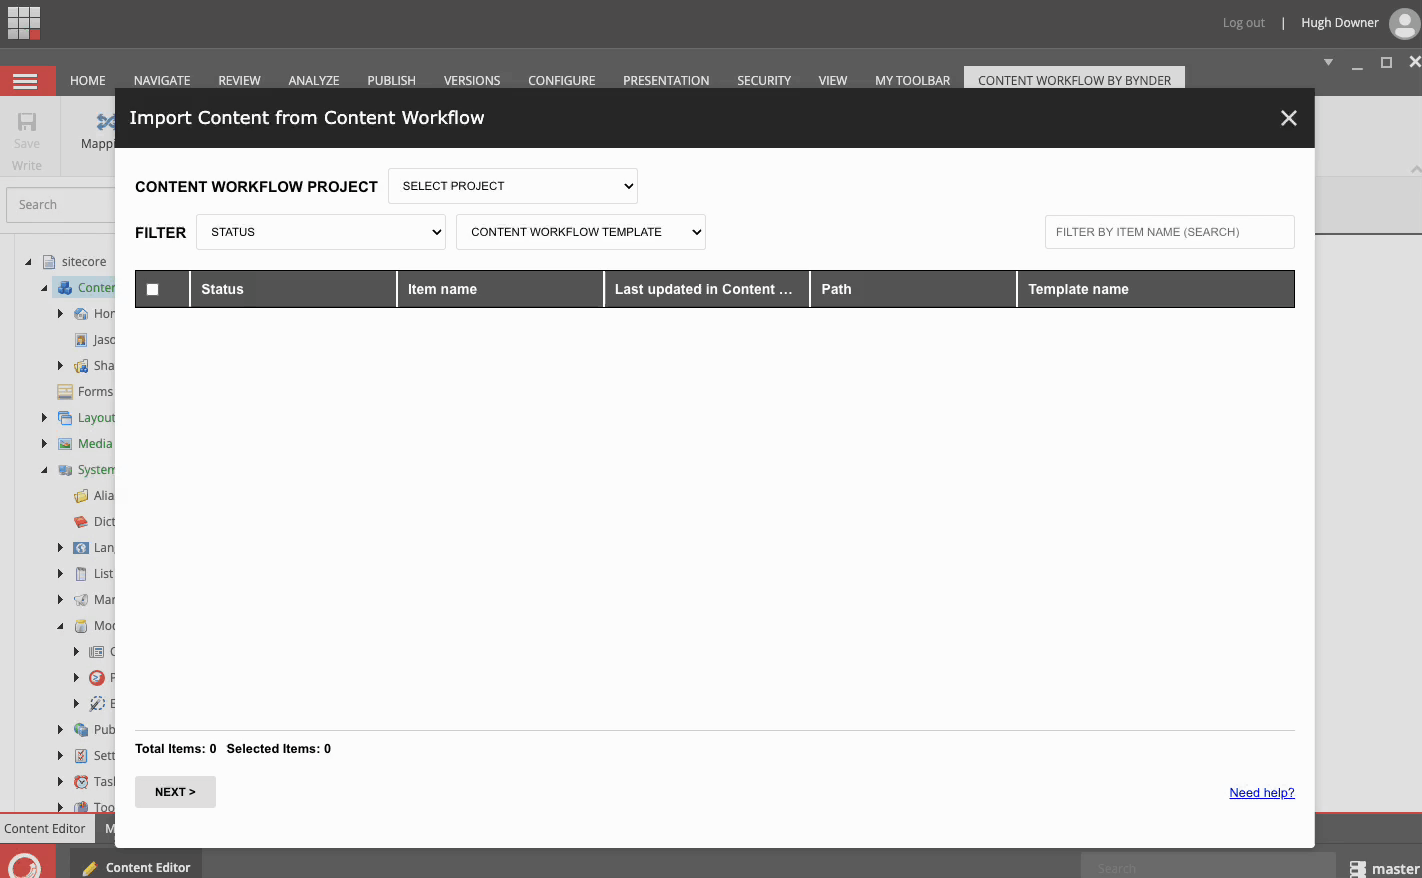The width and height of the screenshot is (1422, 878).
Task: Click the Marketing item icon
Action: click(81, 600)
